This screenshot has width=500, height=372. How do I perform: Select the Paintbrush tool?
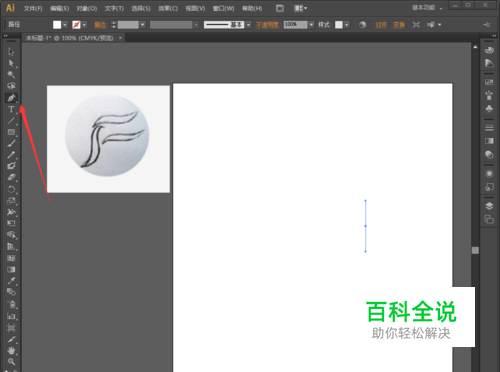pyautogui.click(x=11, y=144)
